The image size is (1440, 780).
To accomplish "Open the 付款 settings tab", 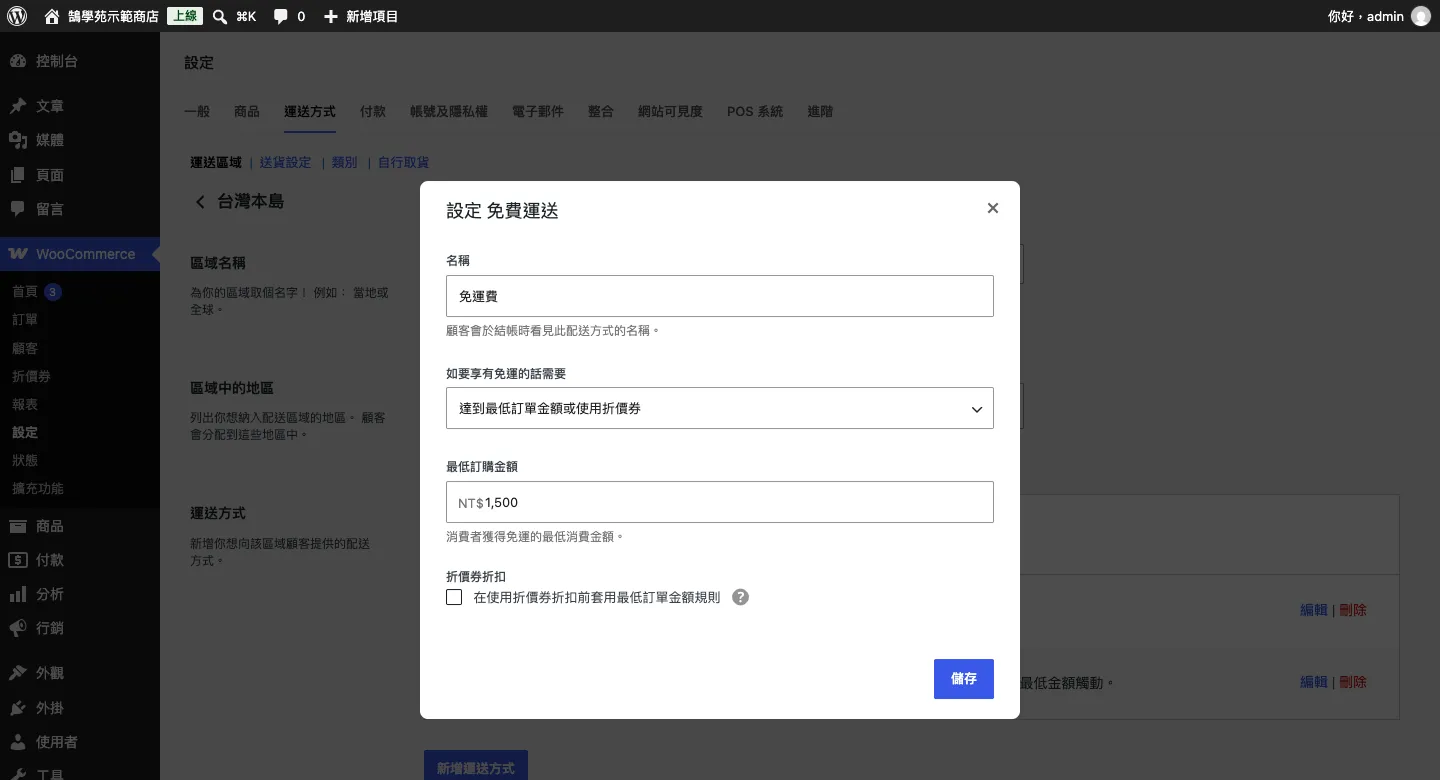I will 373,112.
